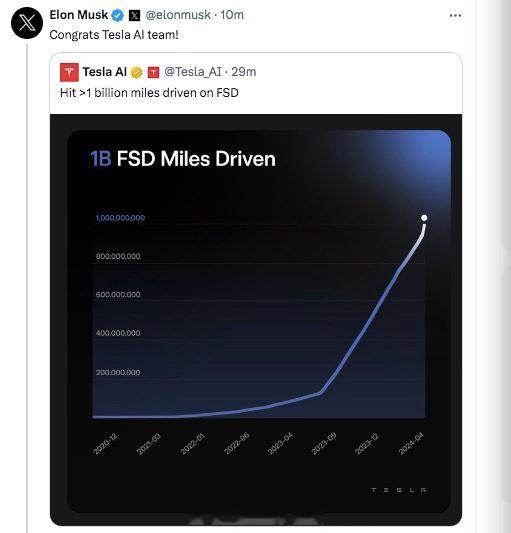Click the quoted text about 1 billion miles

(149, 93)
